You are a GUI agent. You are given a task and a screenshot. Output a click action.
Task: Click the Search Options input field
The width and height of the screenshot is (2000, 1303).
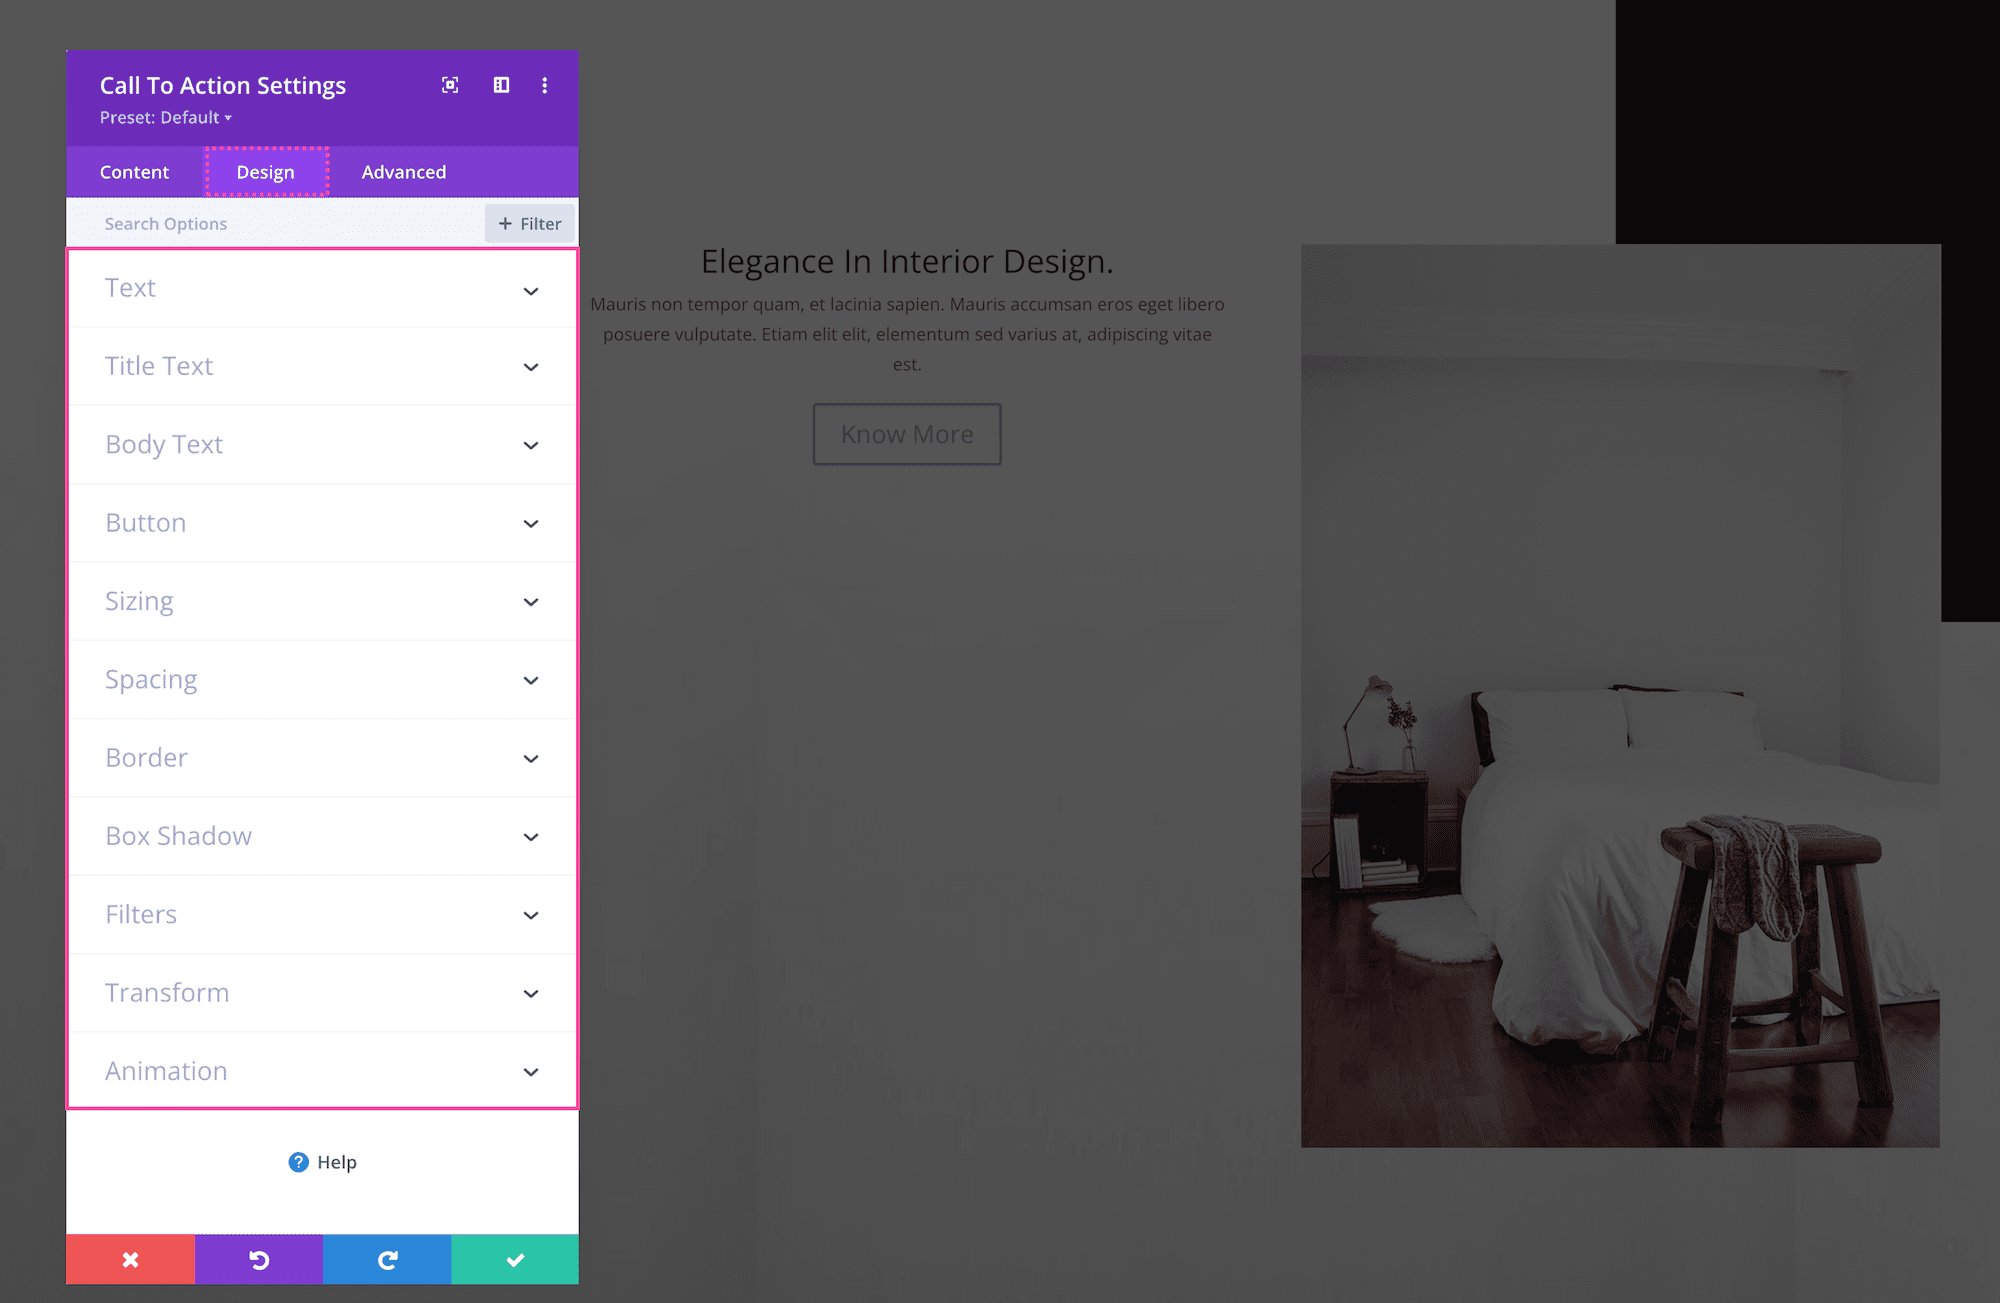coord(250,223)
